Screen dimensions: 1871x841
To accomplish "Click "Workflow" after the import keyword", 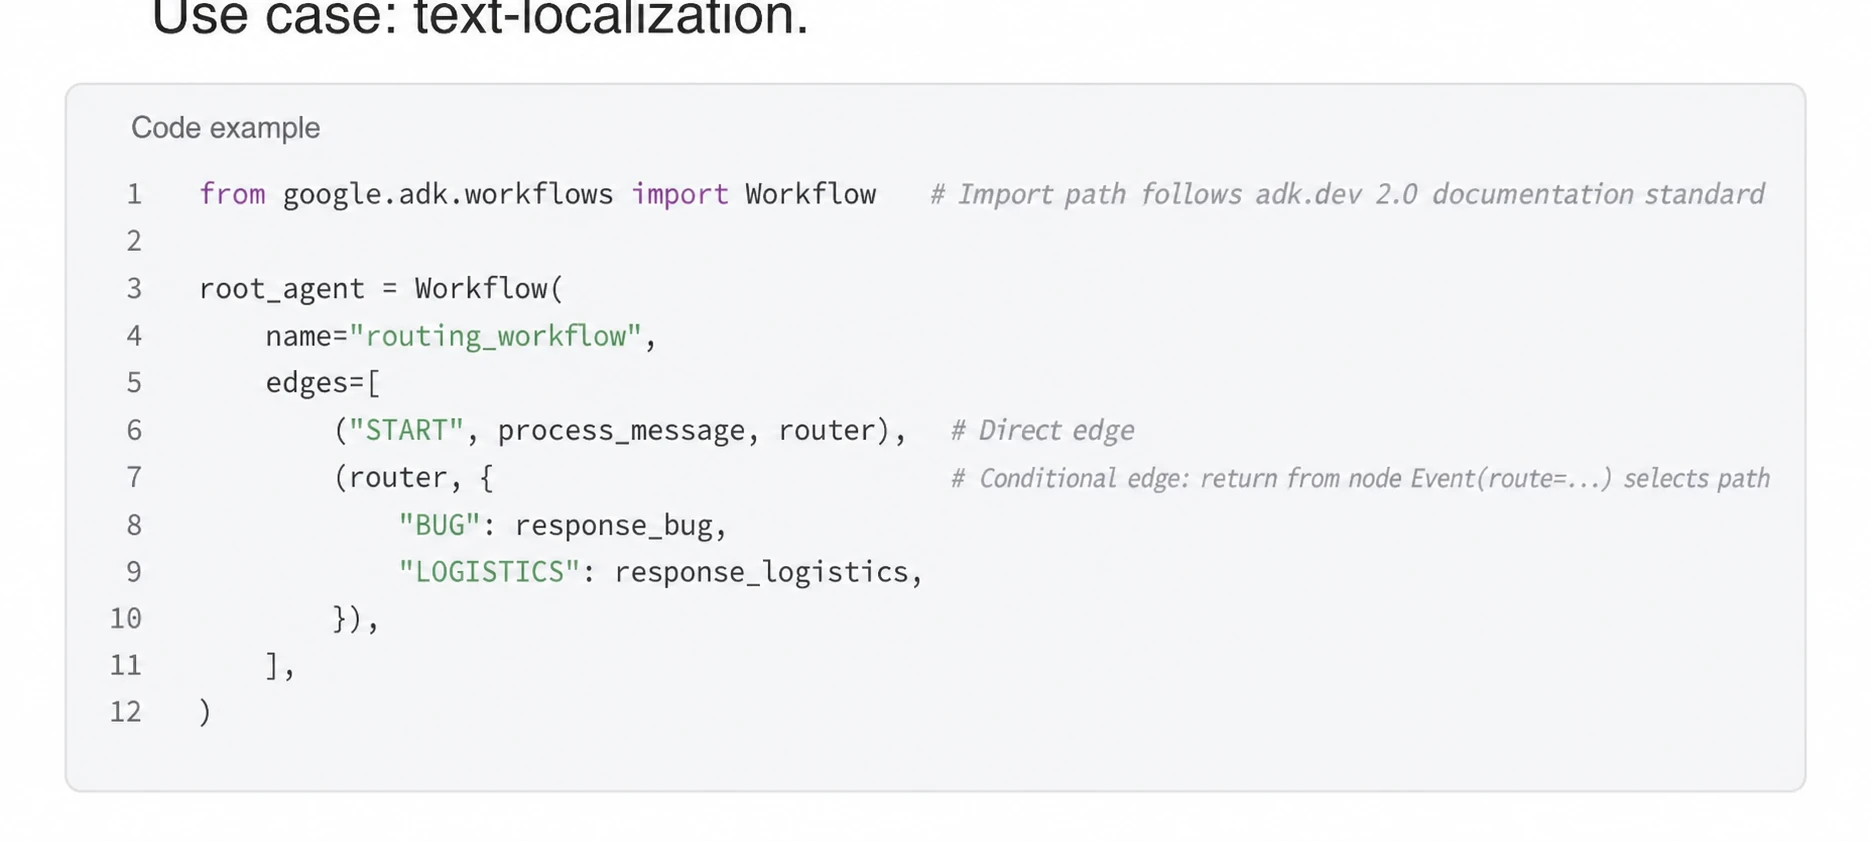I will pyautogui.click(x=811, y=194).
